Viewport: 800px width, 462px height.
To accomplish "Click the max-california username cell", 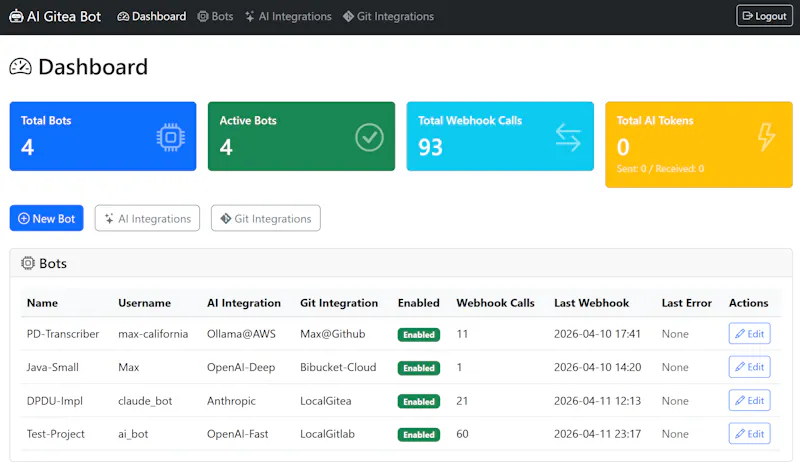I will 153,334.
